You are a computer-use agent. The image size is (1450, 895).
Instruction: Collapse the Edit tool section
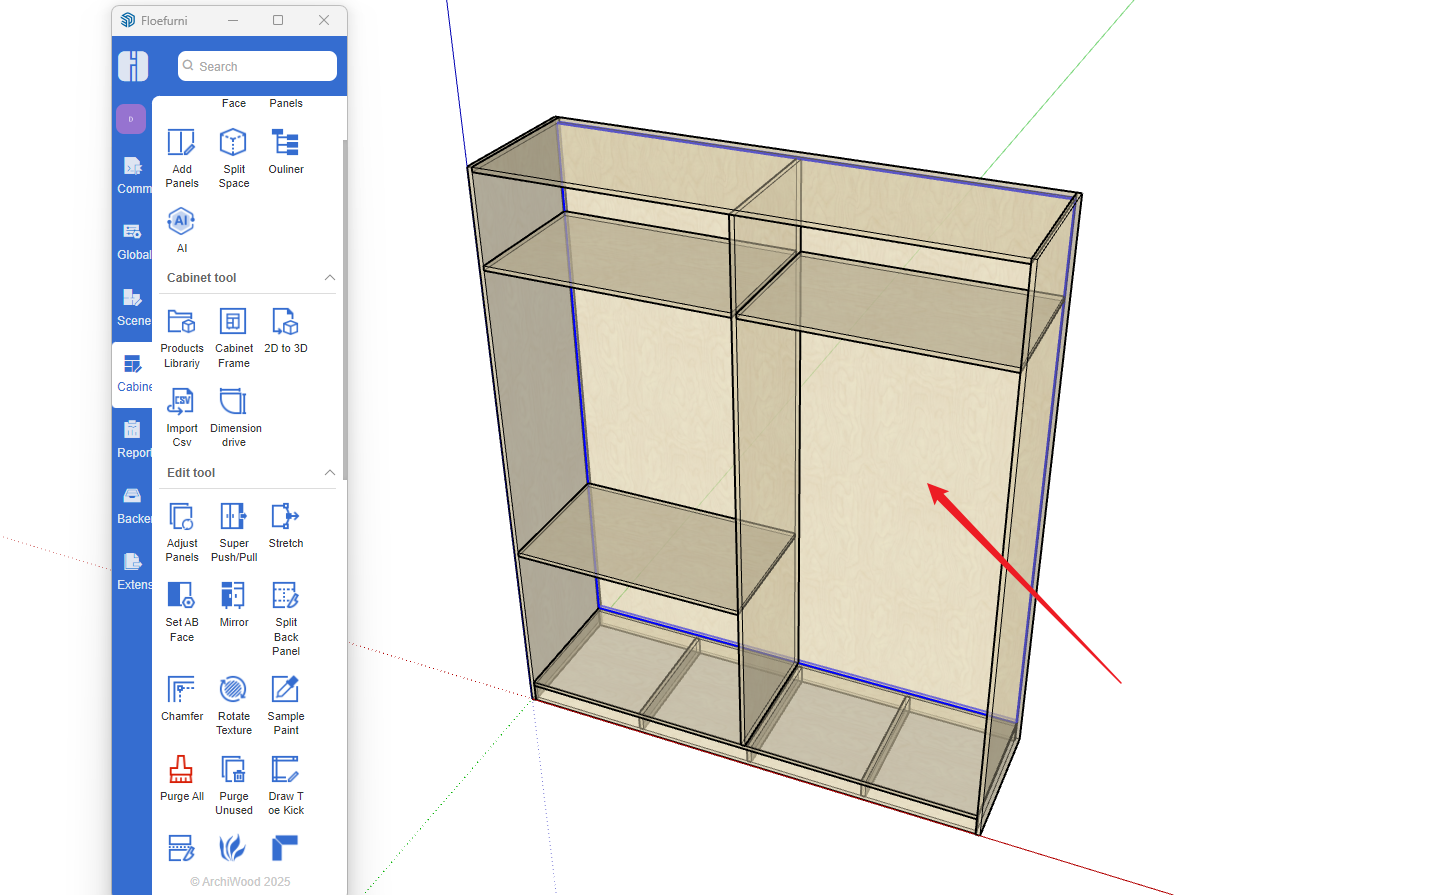click(x=329, y=473)
